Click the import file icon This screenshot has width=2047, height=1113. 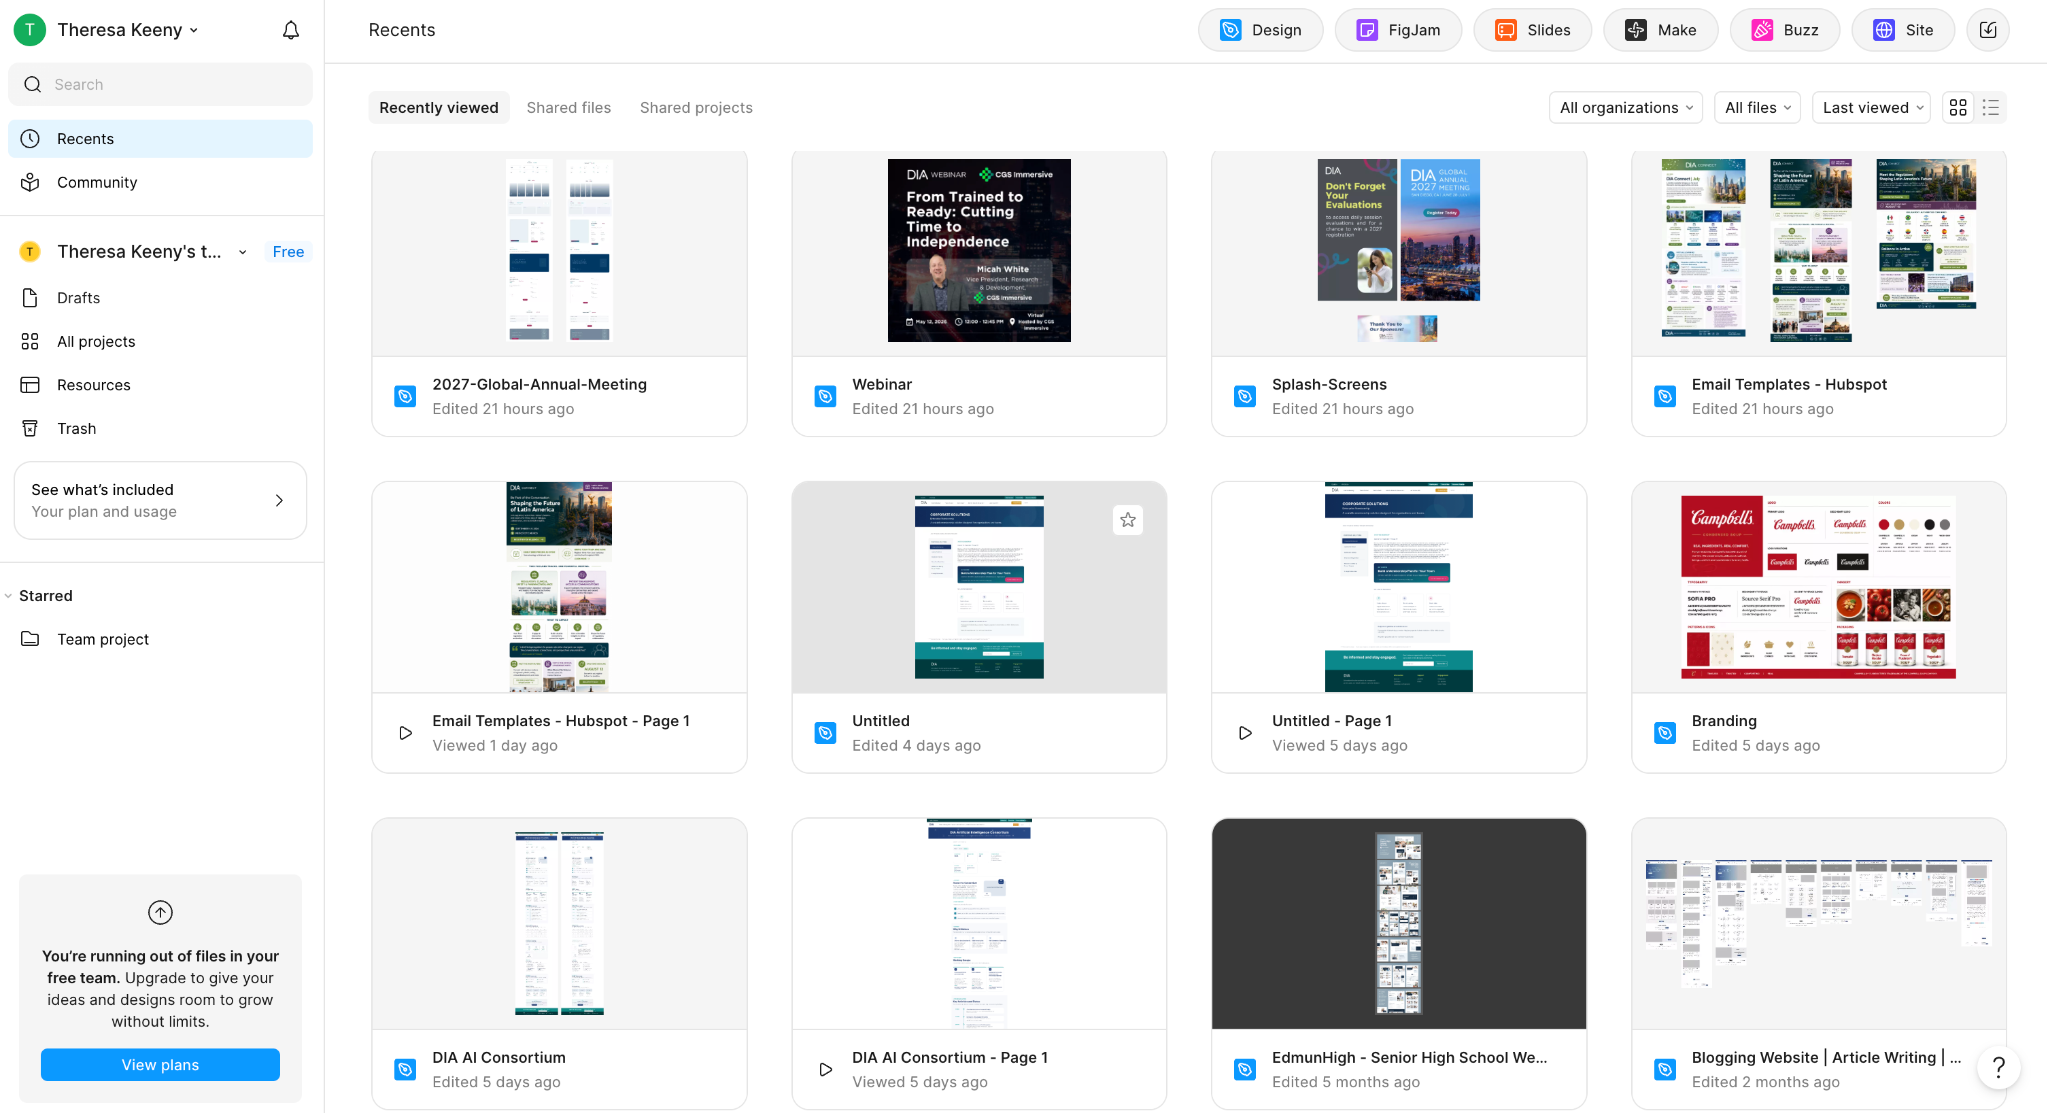click(1988, 30)
